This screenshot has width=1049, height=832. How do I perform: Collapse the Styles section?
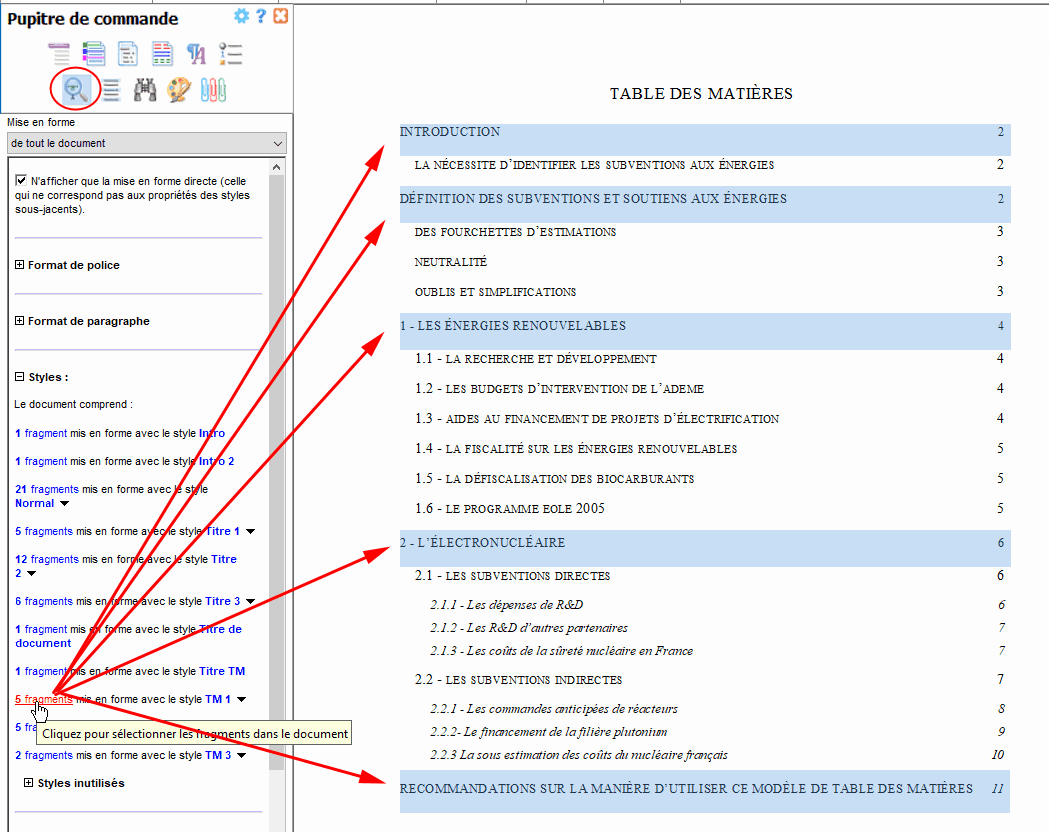pyautogui.click(x=19, y=377)
